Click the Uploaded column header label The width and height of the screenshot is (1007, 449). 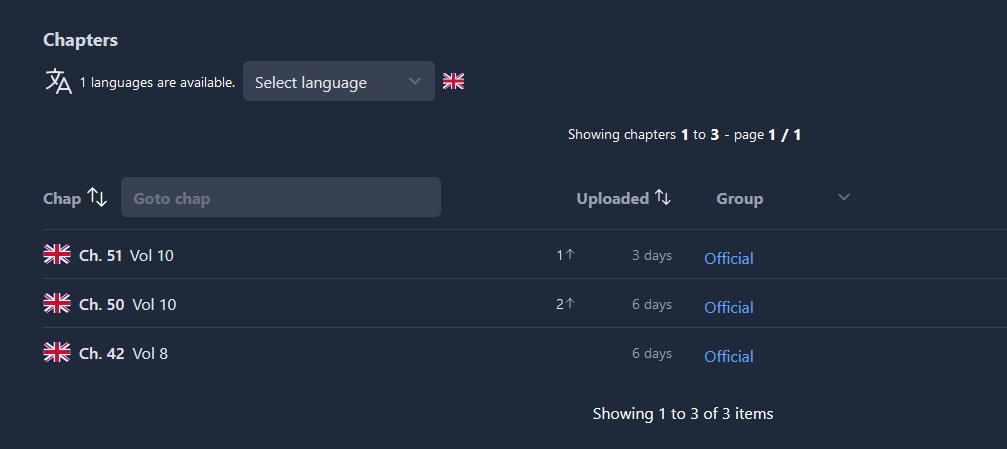(613, 198)
